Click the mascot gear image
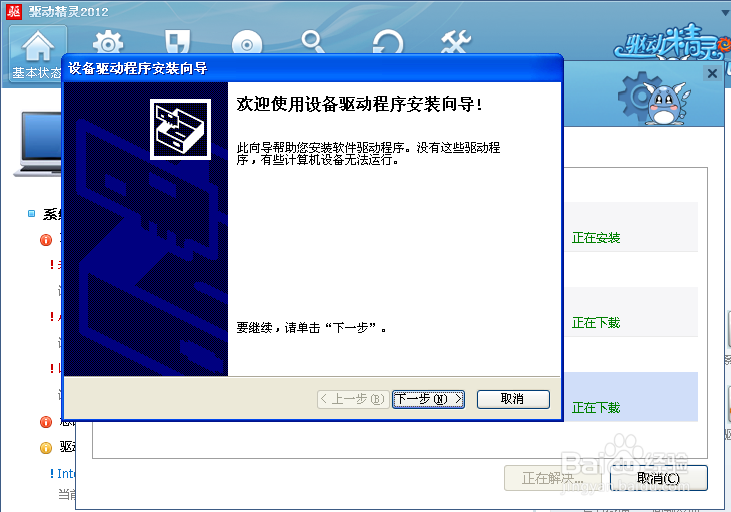The height and width of the screenshot is (512, 731). 654,98
